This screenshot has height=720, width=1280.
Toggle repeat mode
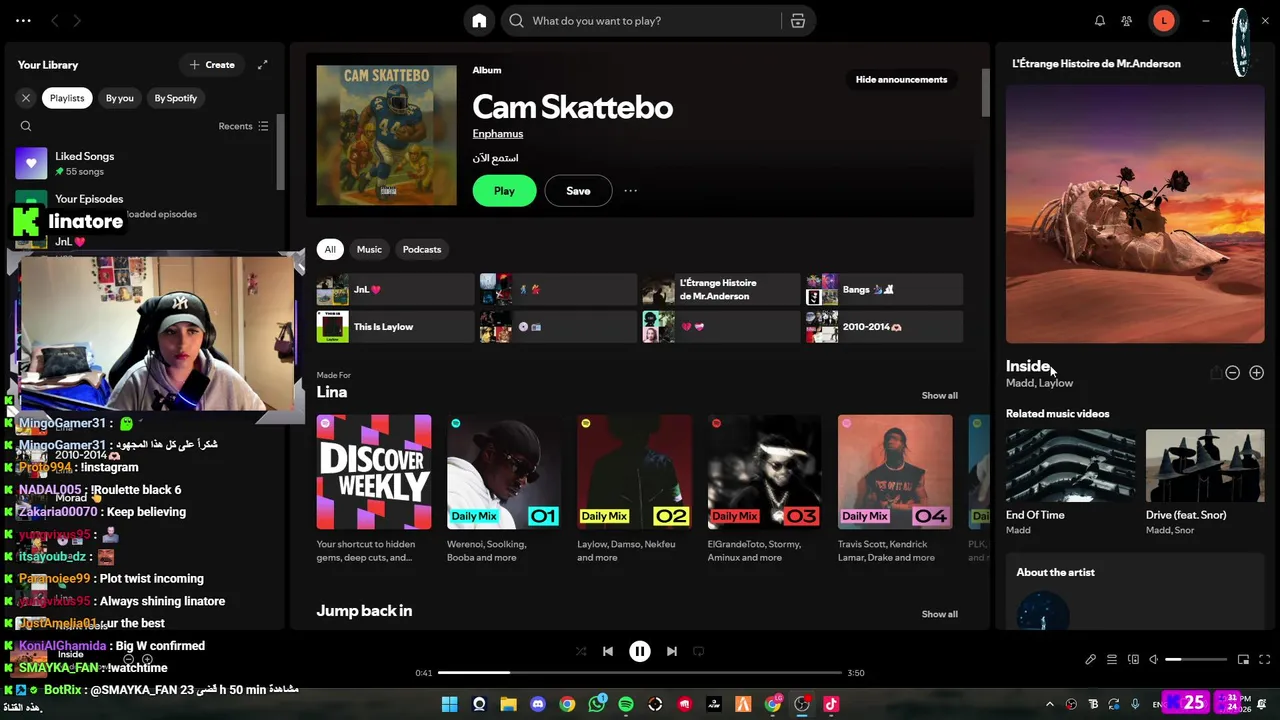699,652
